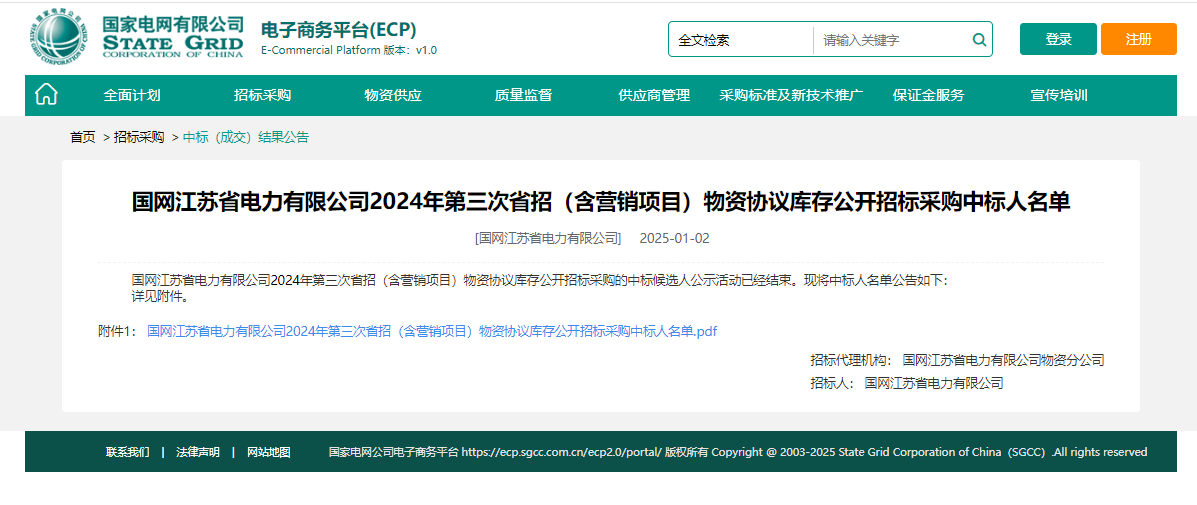Select 物资供应 in navigation bar
The image size is (1197, 505).
click(x=393, y=95)
